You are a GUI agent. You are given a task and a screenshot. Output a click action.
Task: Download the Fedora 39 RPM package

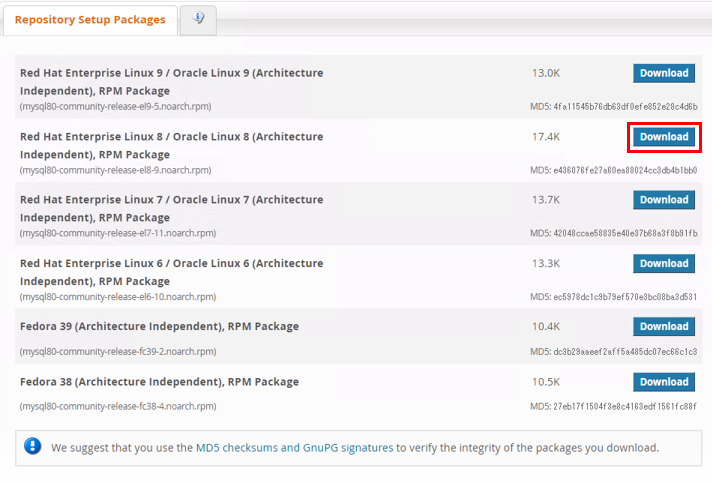point(664,327)
